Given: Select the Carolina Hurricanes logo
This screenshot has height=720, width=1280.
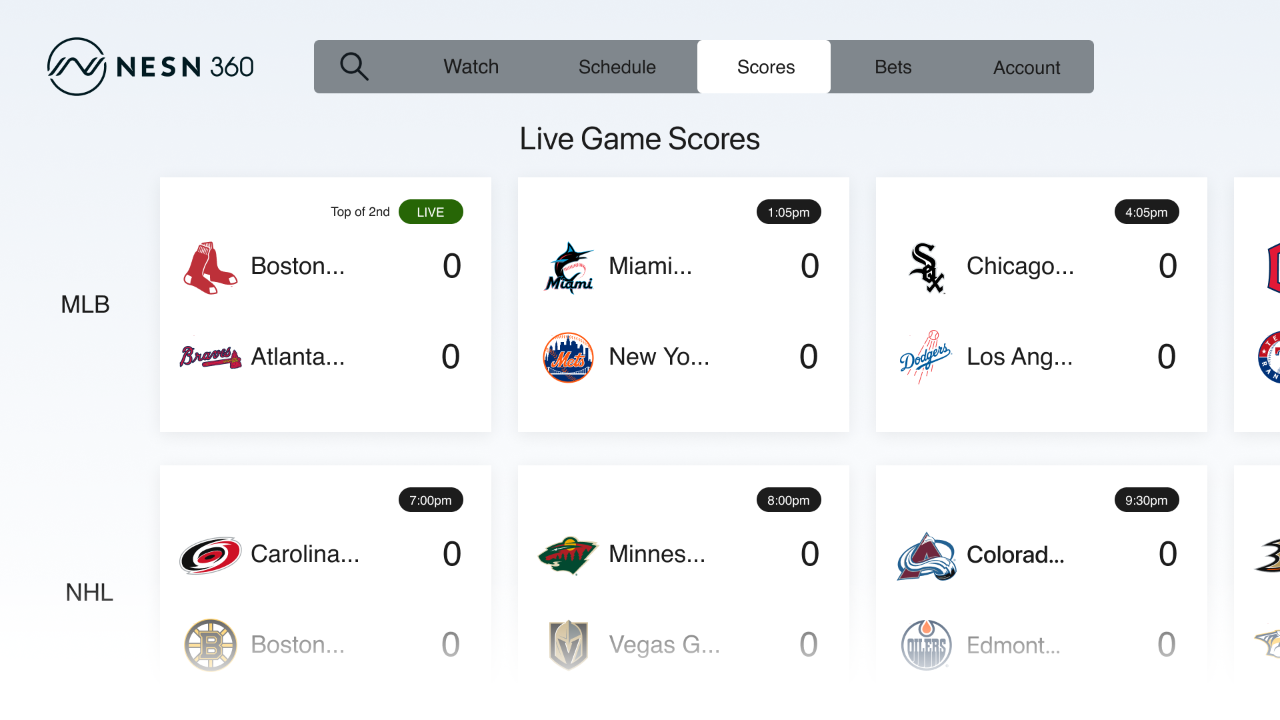Looking at the screenshot, I should [210, 554].
